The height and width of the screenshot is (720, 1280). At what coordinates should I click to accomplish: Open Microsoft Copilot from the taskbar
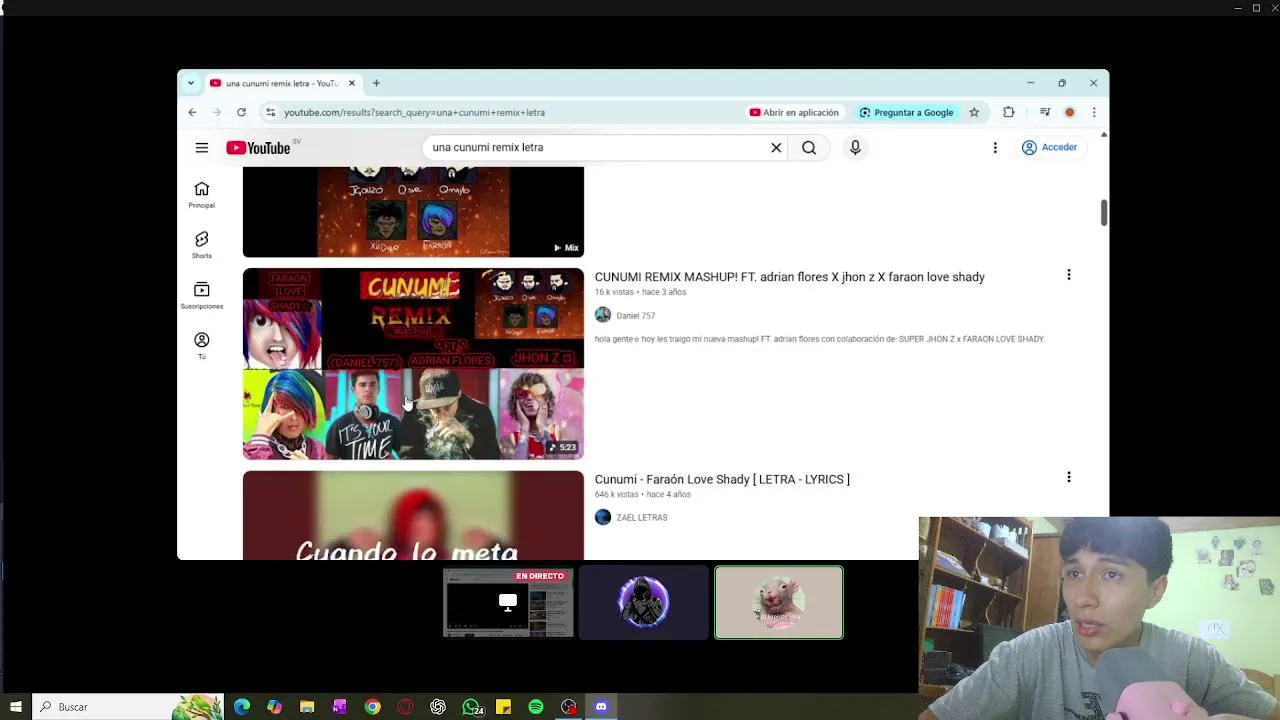[275, 707]
